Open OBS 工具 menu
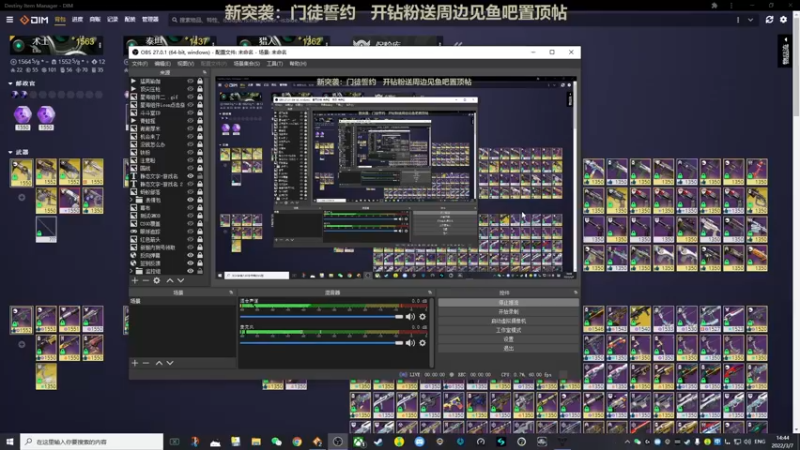This screenshot has width=800, height=450. [x=274, y=64]
